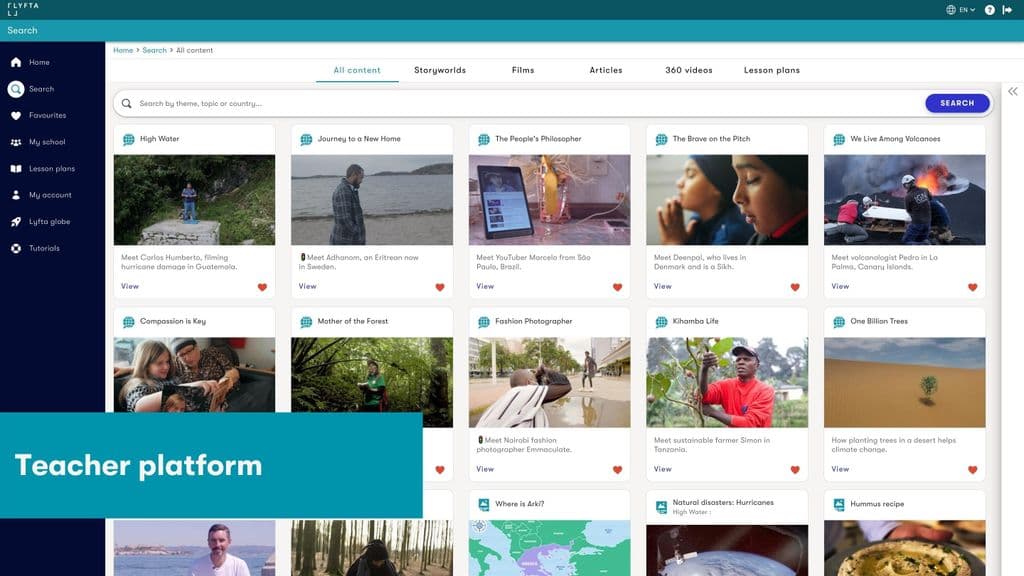Switch to the Articles tab

pos(606,70)
